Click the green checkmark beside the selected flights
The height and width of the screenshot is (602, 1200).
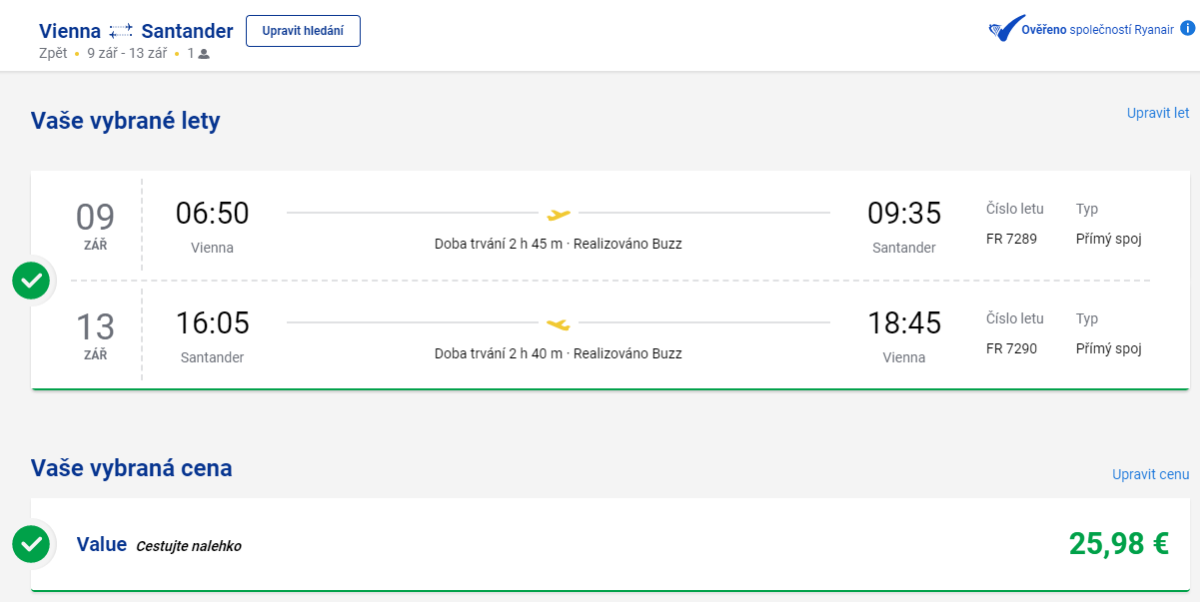click(x=31, y=281)
